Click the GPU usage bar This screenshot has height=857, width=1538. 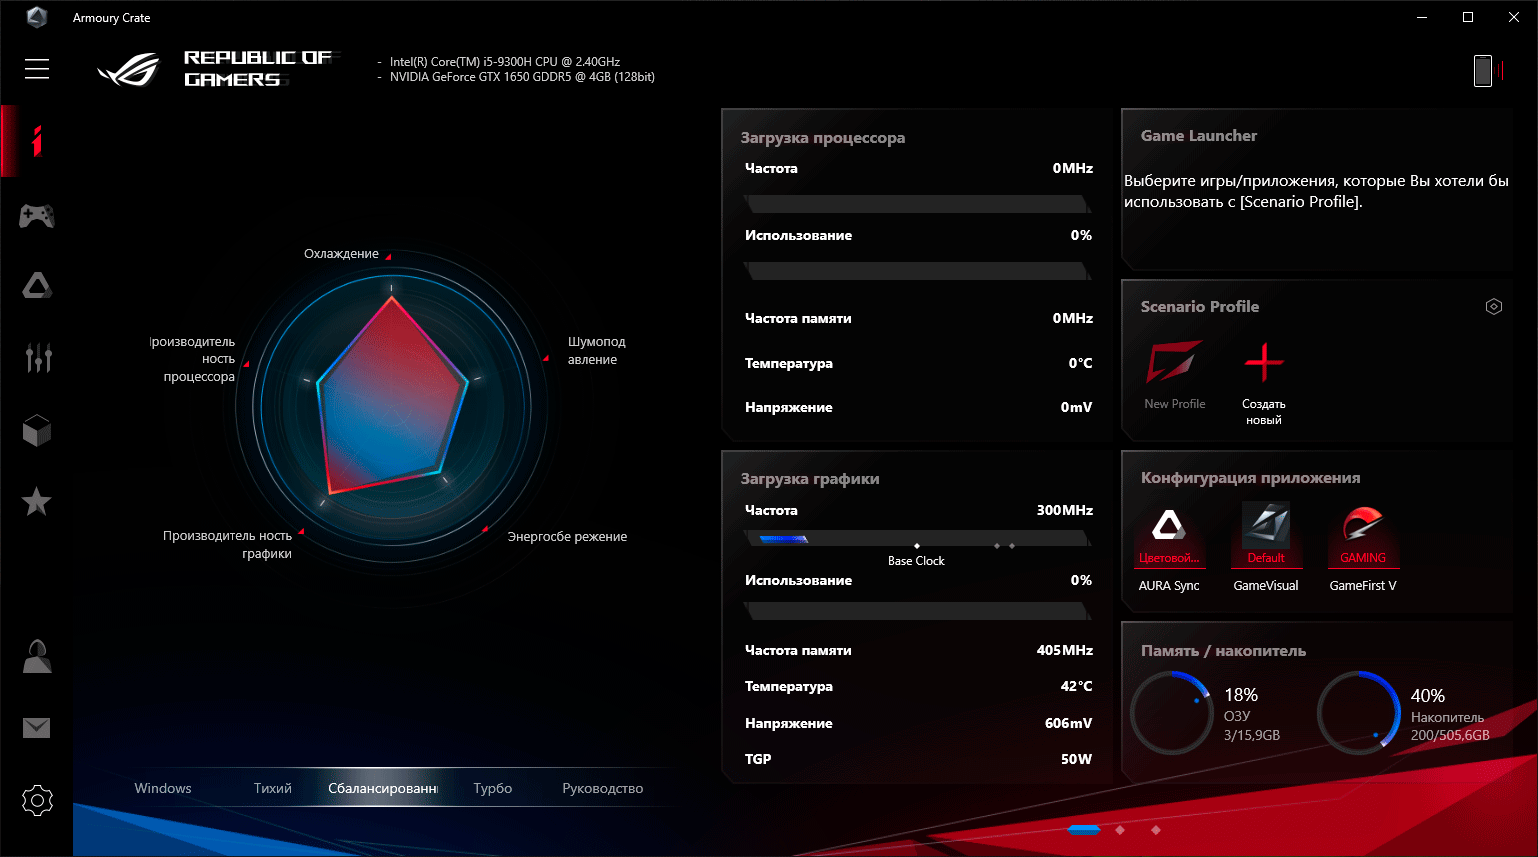pos(917,610)
